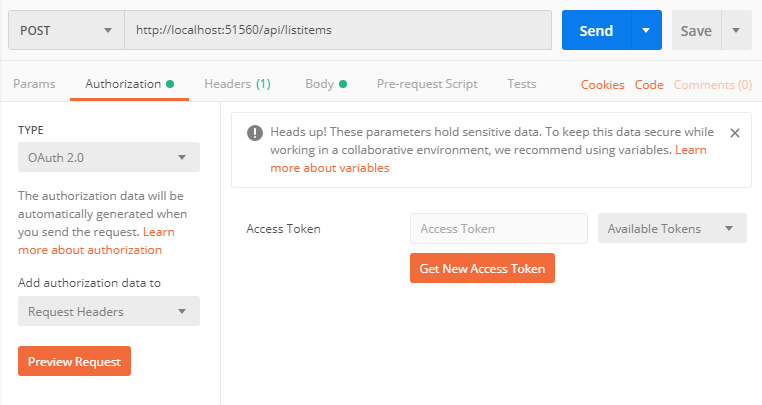Select the Authorization tab
The height and width of the screenshot is (405, 762).
tap(123, 84)
